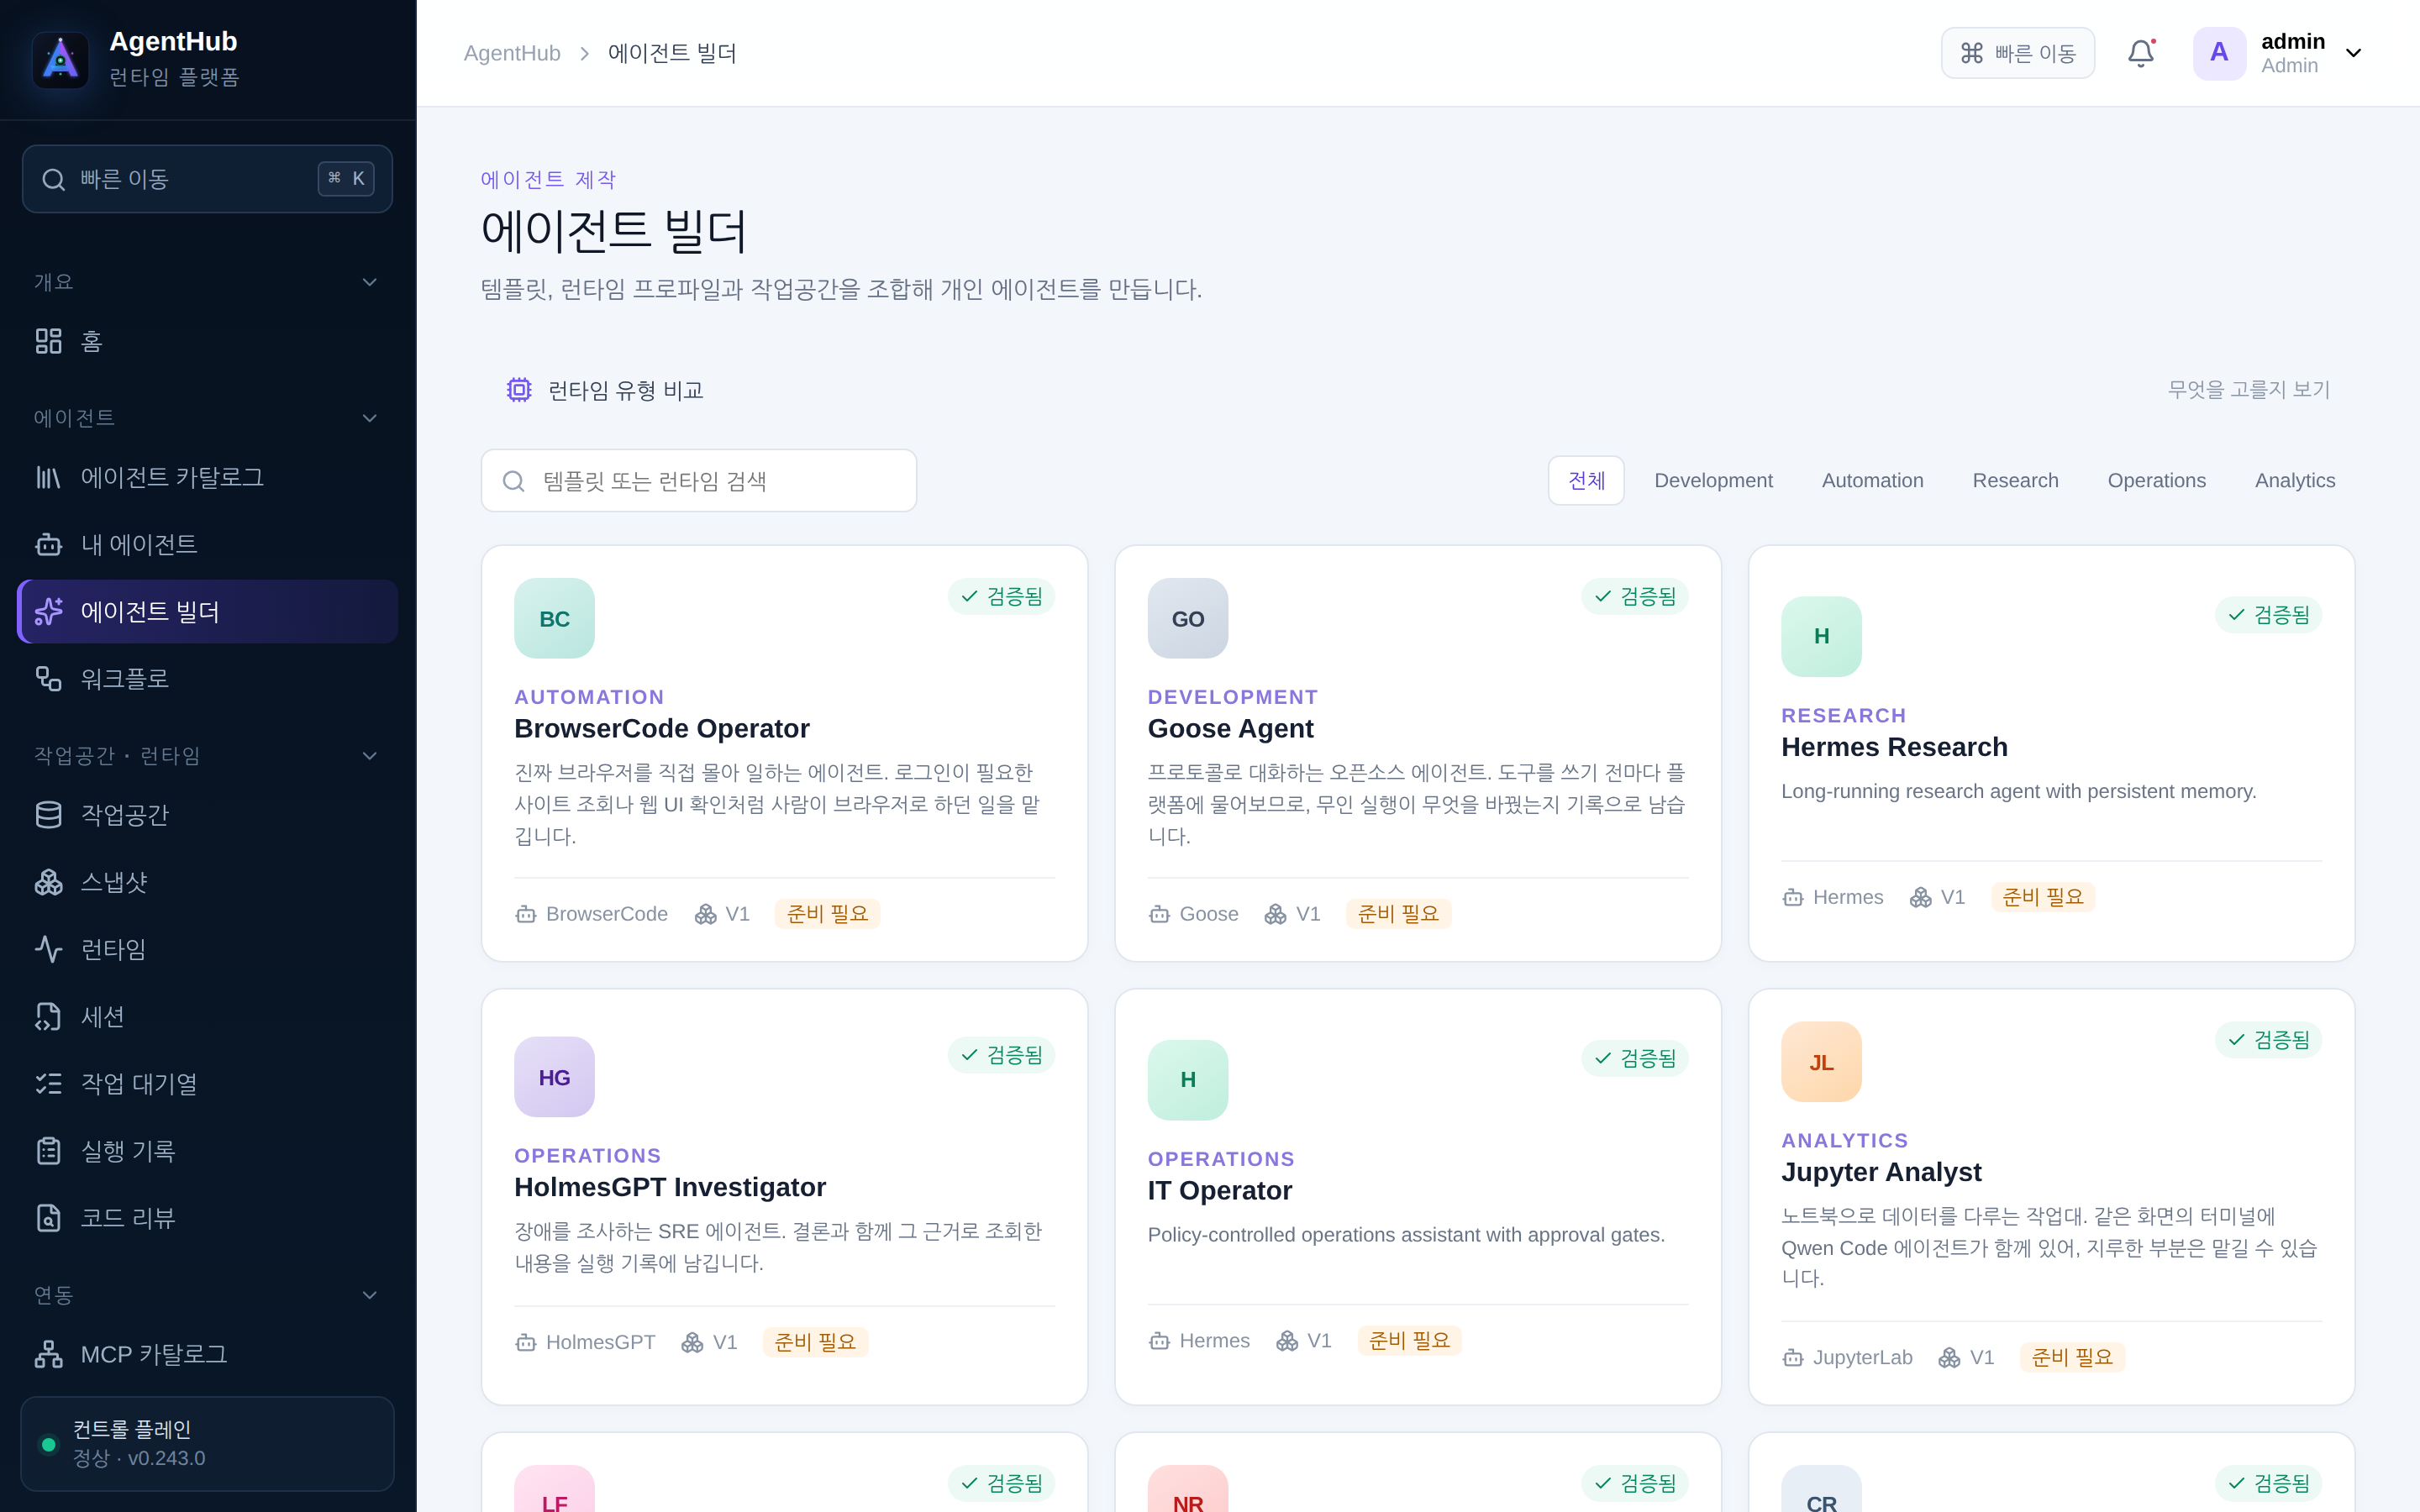Screen dimensions: 2420x1512
Task: Open 작업 대기열 checklist icon
Action: pos(48,1083)
